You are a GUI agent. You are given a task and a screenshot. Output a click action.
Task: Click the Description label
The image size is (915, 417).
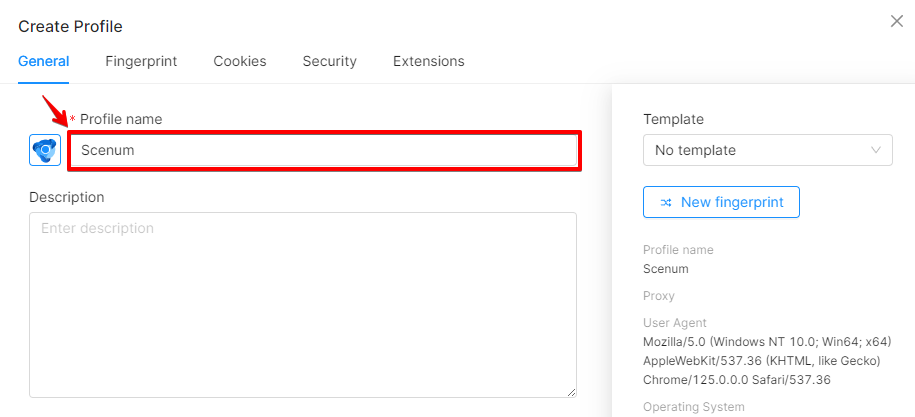point(67,197)
